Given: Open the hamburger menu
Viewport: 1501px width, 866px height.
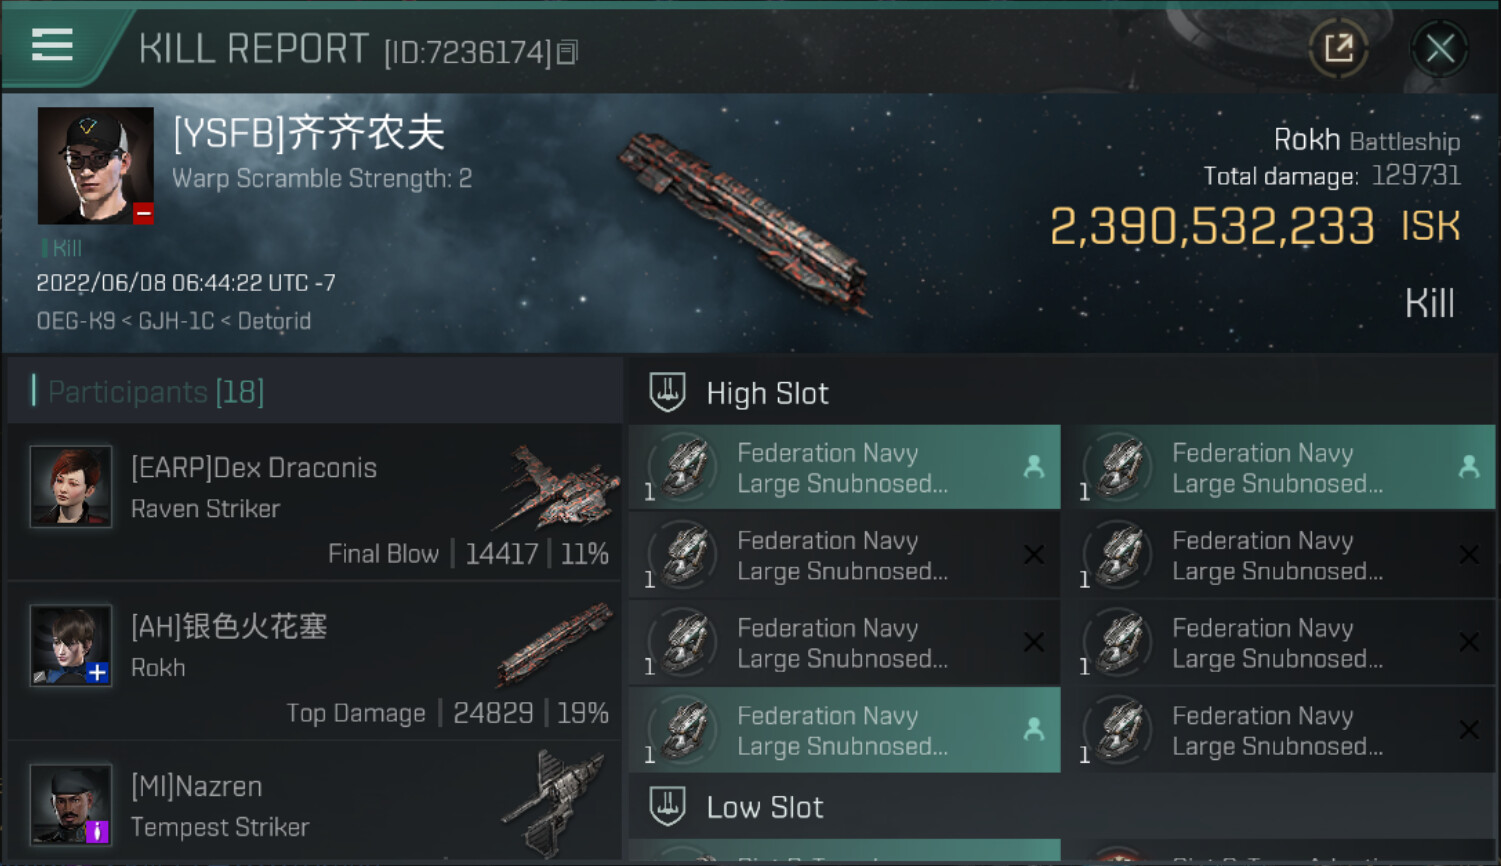Looking at the screenshot, I should 52,45.
